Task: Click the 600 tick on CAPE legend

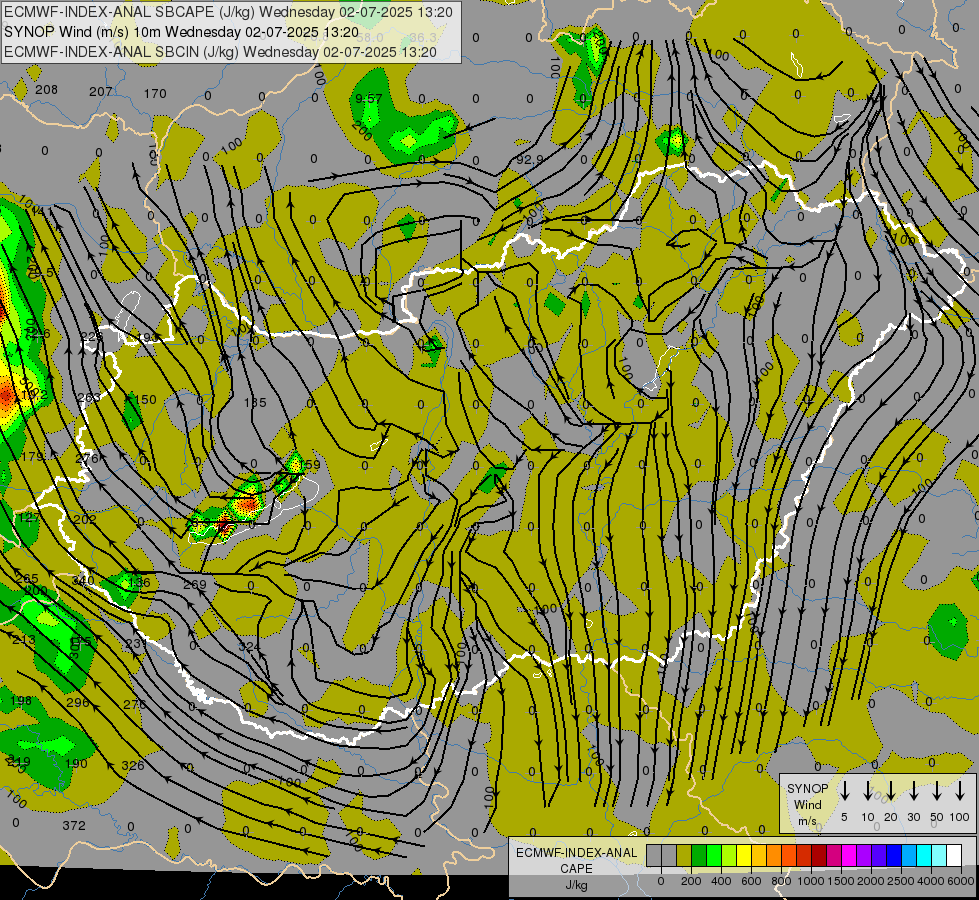Action: click(751, 881)
